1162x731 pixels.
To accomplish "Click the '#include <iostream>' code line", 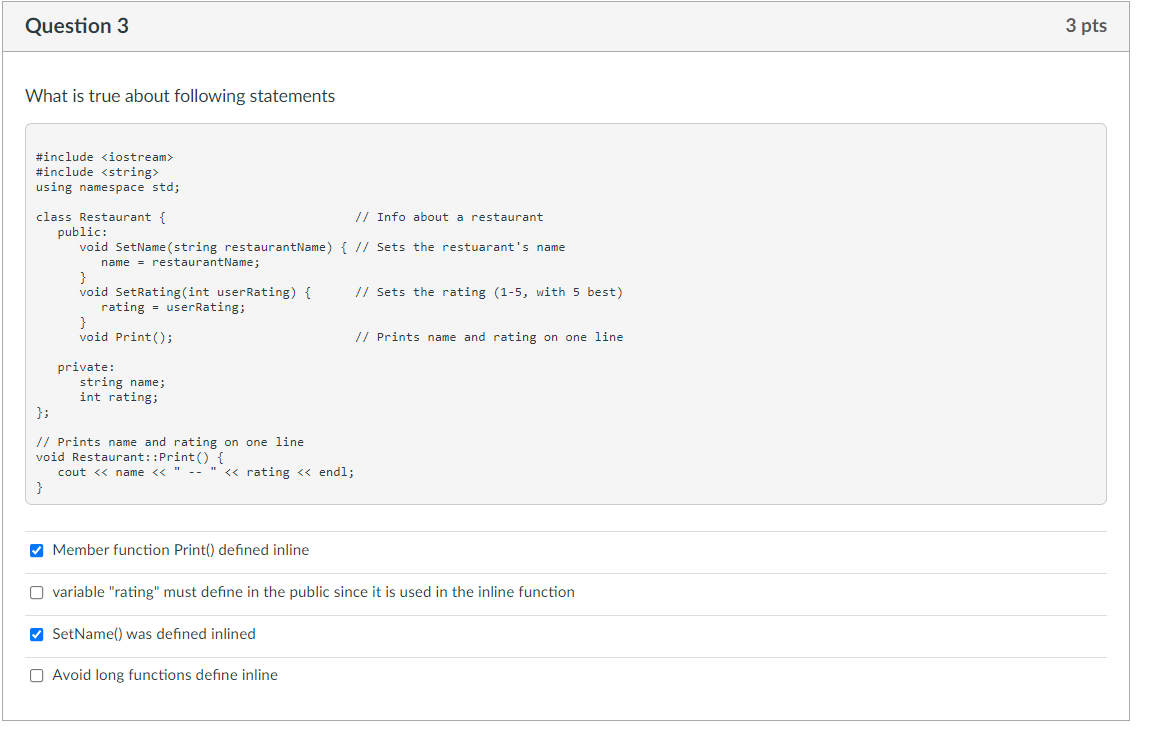I will pos(104,157).
